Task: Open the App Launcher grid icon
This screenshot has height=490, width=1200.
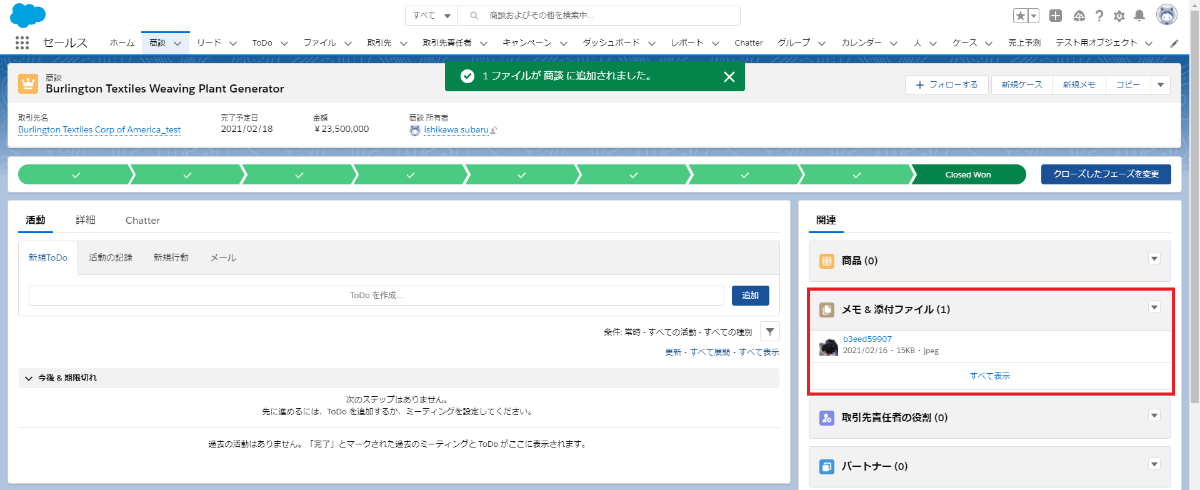Action: pyautogui.click(x=22, y=43)
